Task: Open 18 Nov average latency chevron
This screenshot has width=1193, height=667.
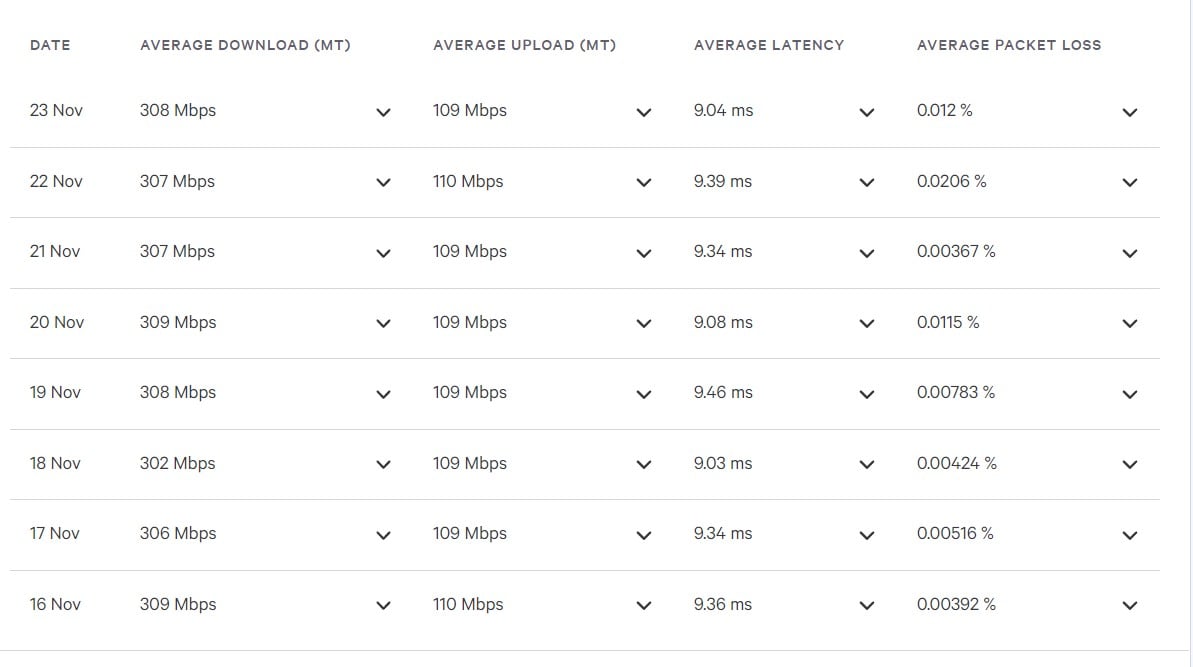Action: [x=867, y=465]
